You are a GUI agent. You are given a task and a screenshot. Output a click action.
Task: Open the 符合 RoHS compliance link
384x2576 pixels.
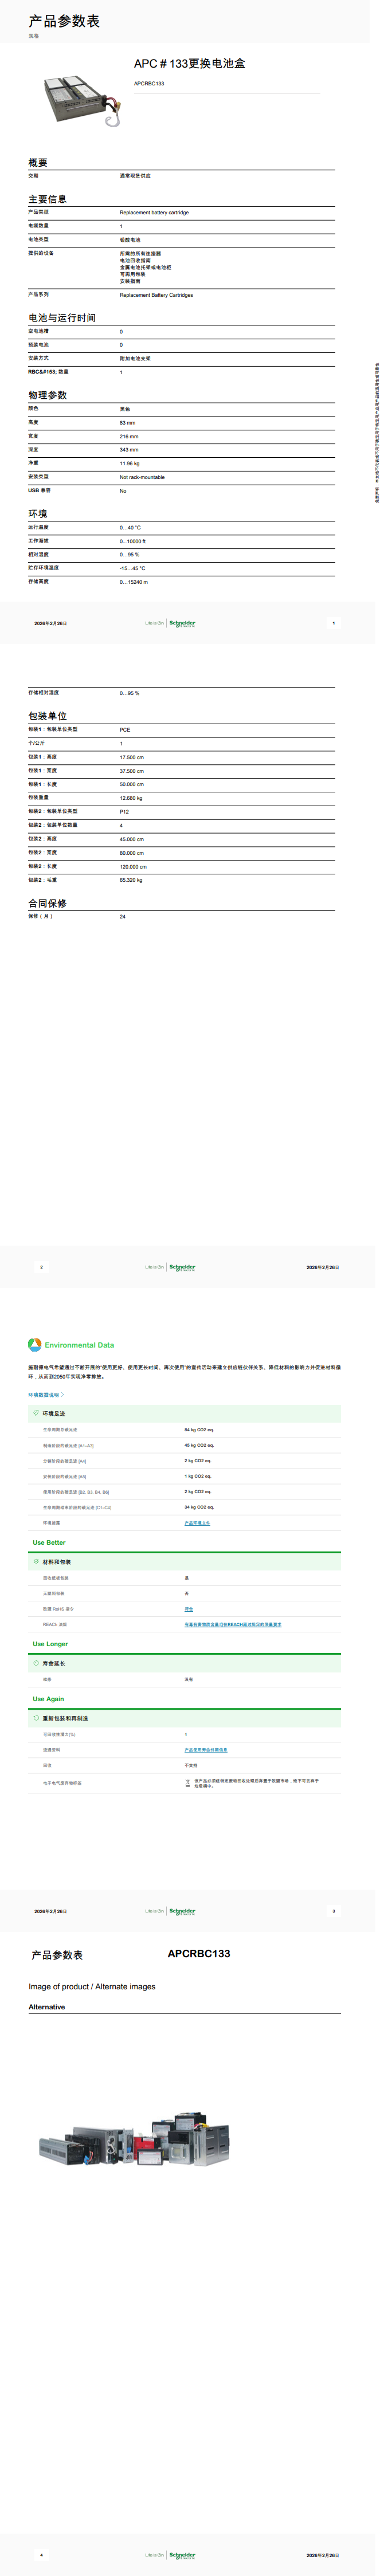(x=189, y=1609)
